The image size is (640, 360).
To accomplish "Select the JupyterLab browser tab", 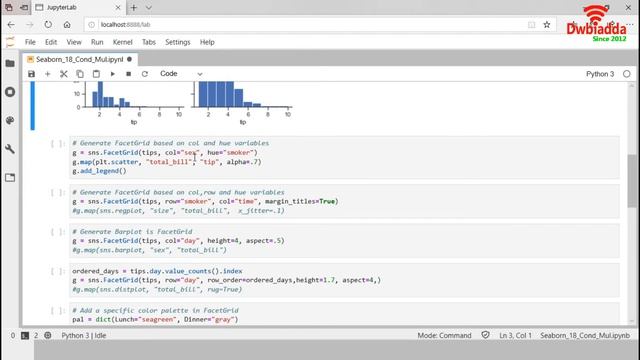I will [x=78, y=7].
